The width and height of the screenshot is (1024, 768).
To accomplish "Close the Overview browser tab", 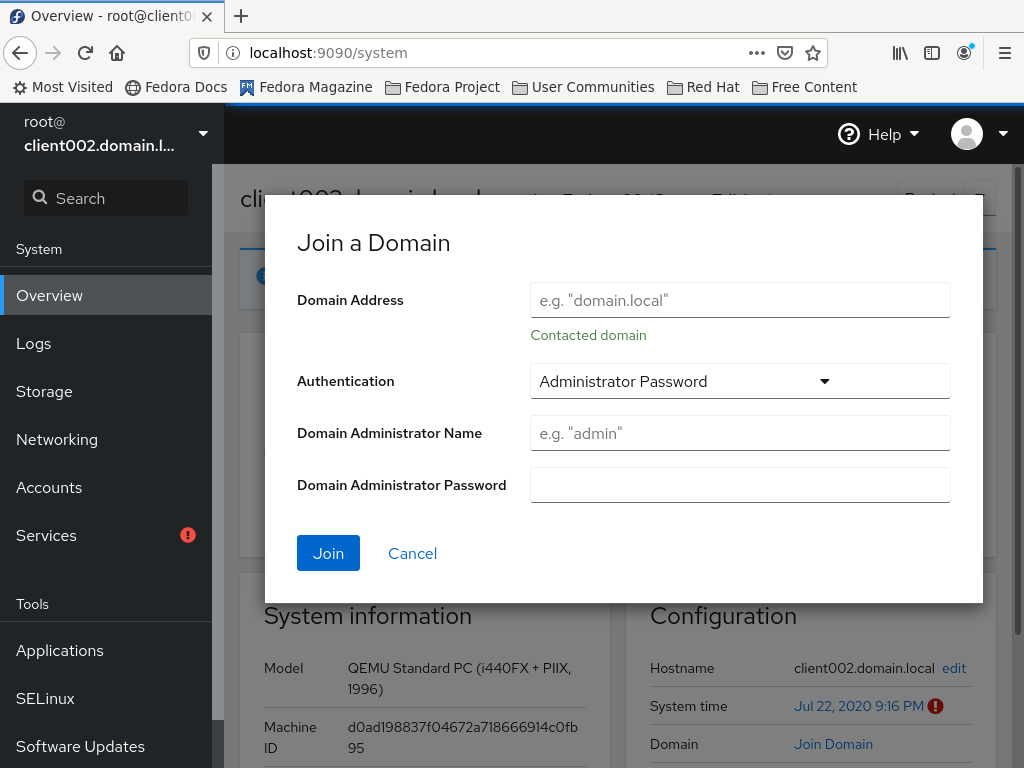I will 207,17.
